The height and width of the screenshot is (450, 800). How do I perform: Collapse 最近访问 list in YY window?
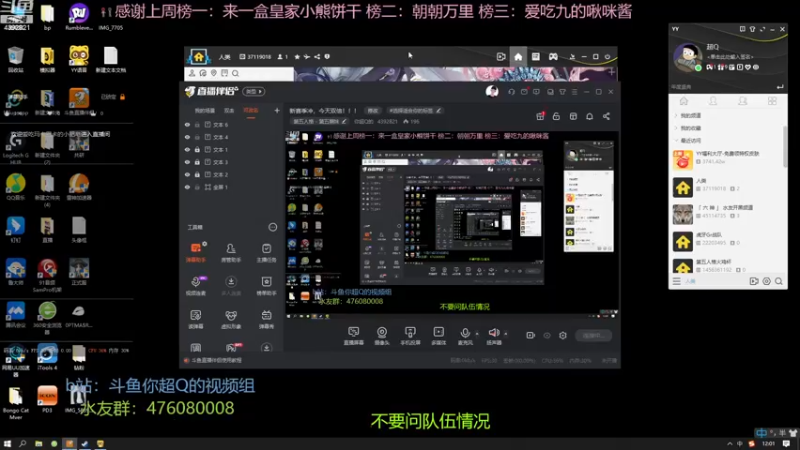677,140
